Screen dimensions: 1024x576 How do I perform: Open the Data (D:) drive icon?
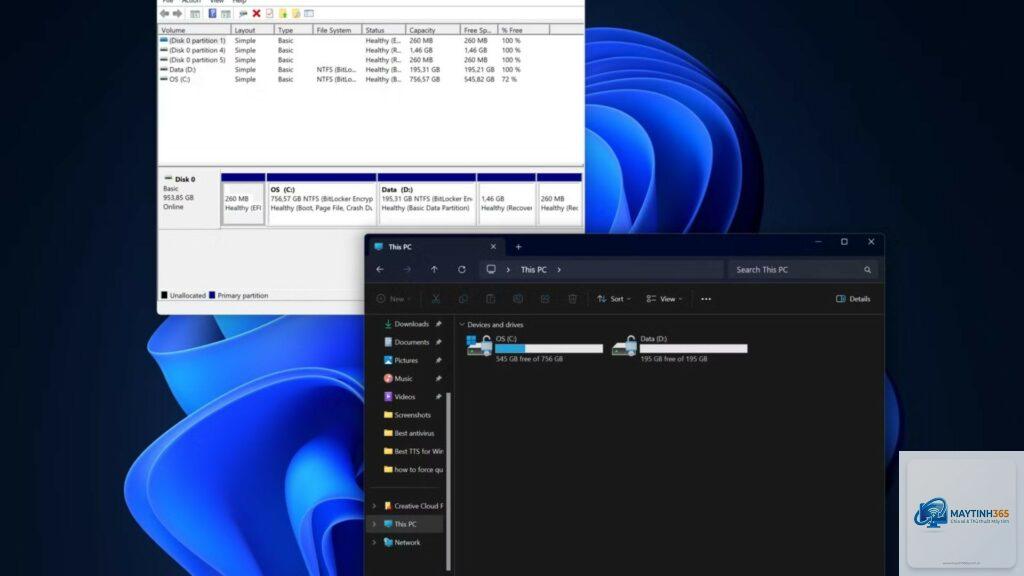624,345
